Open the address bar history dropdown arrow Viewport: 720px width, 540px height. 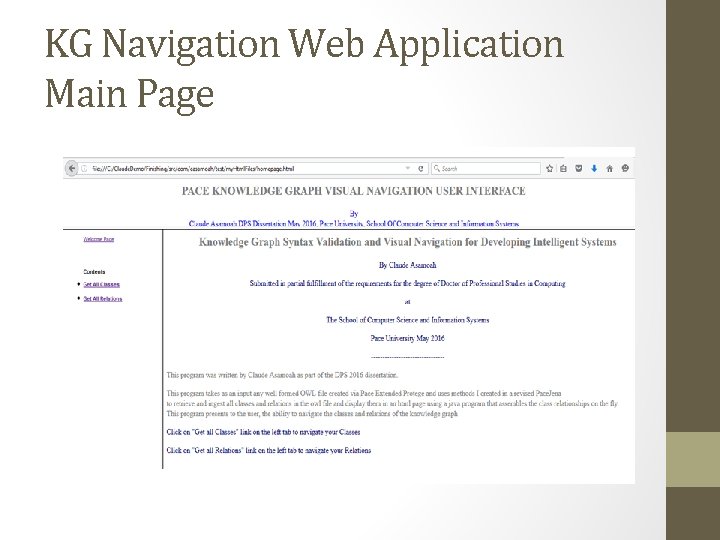pyautogui.click(x=407, y=169)
